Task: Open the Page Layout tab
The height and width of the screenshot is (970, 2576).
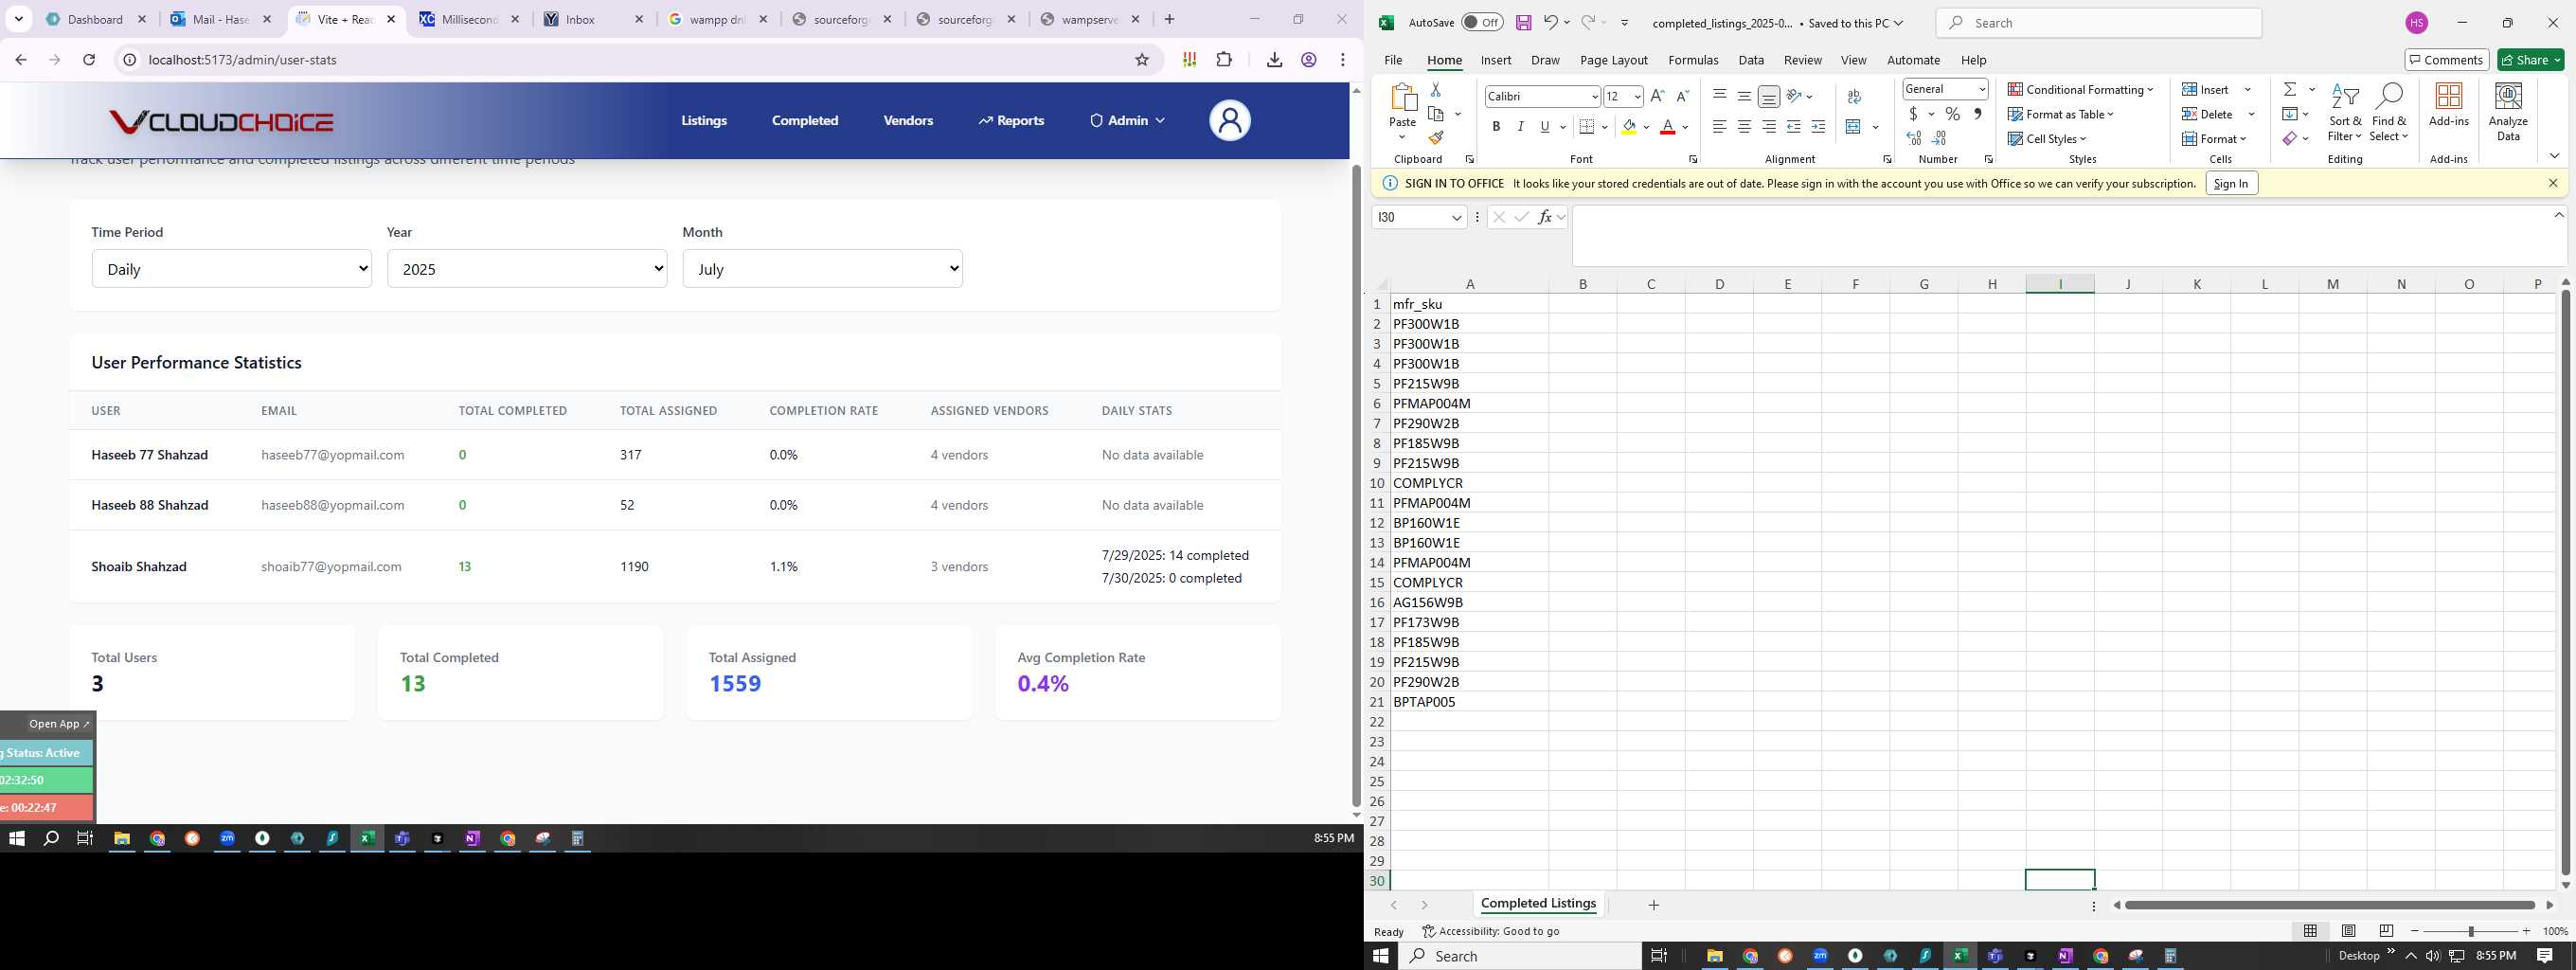Action: coord(1613,60)
